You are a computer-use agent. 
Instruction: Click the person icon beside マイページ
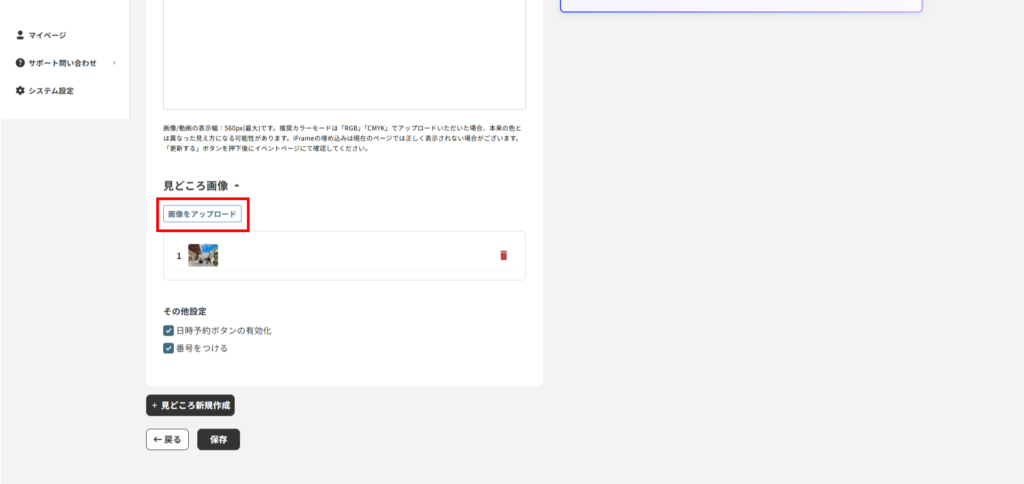pos(20,35)
